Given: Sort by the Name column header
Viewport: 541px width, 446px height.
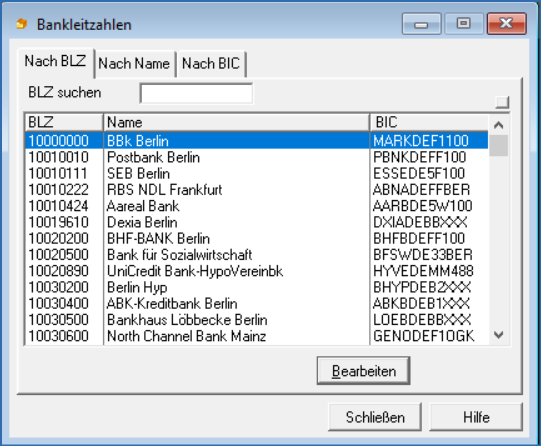Looking at the screenshot, I should coord(236,122).
